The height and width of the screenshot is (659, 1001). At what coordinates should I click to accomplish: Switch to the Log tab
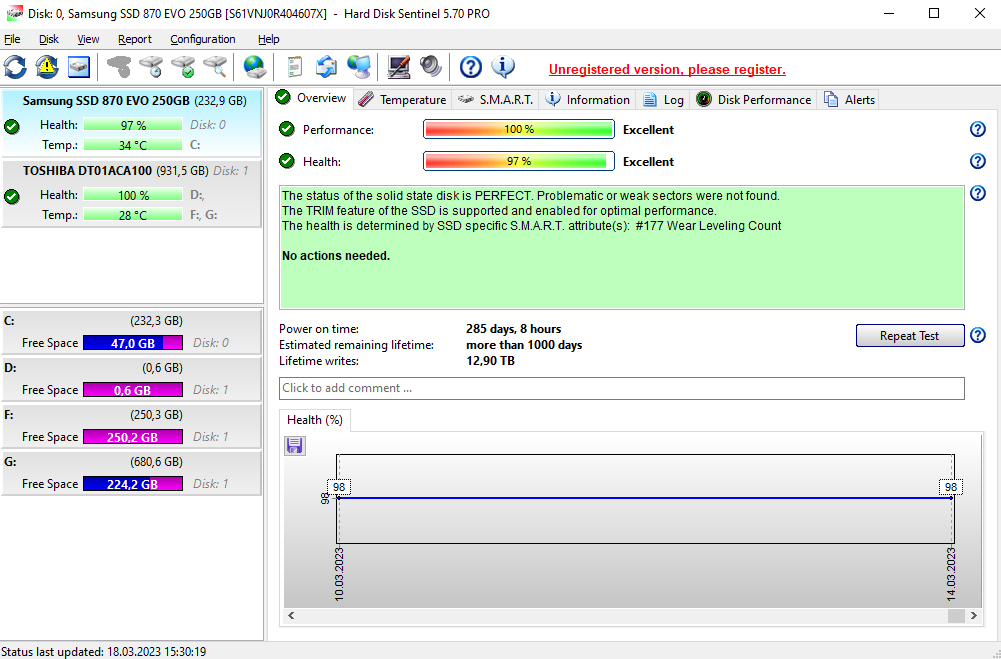point(663,100)
